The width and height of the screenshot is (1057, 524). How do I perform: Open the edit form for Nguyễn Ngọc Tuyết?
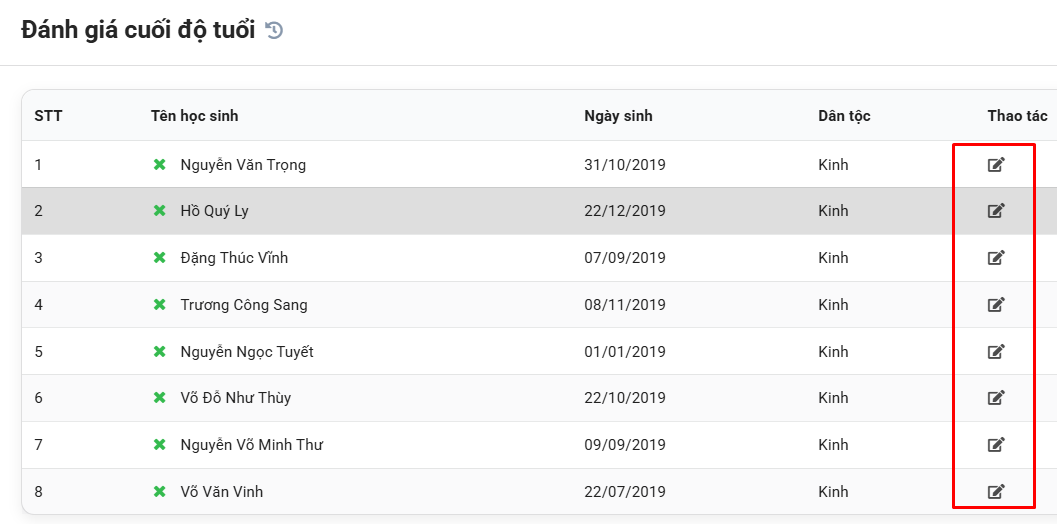[x=996, y=351]
